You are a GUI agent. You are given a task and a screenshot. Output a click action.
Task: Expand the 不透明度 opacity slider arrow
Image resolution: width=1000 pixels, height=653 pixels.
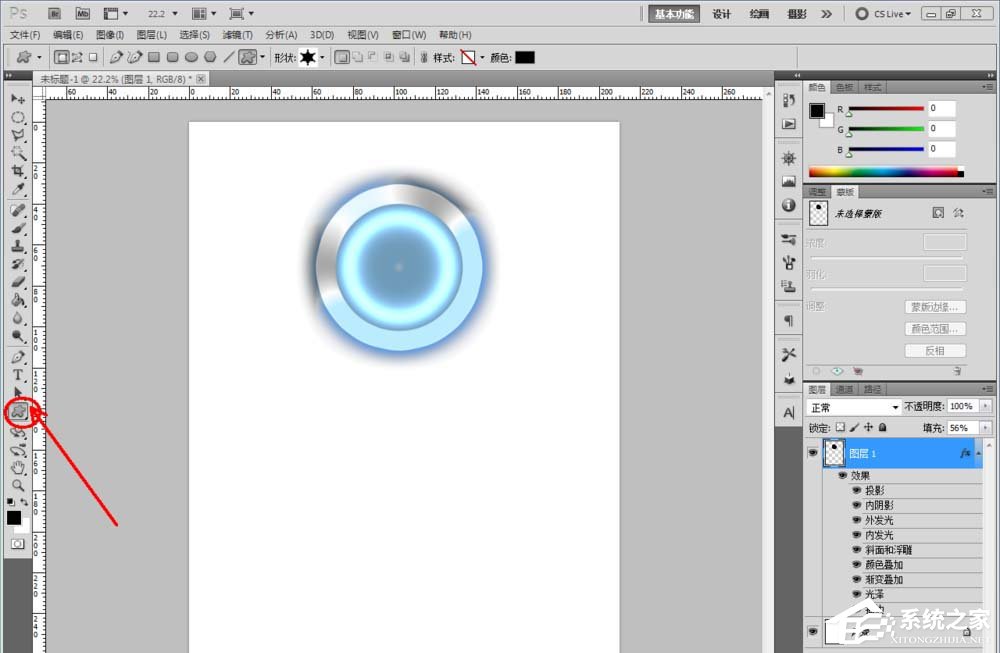pyautogui.click(x=986, y=407)
